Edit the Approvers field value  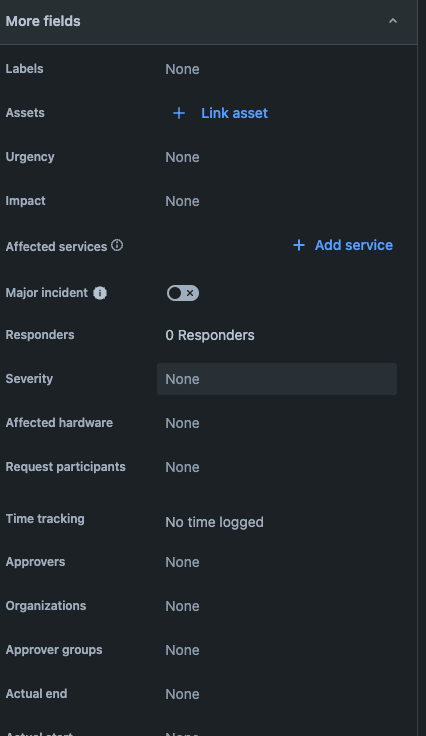point(183,562)
